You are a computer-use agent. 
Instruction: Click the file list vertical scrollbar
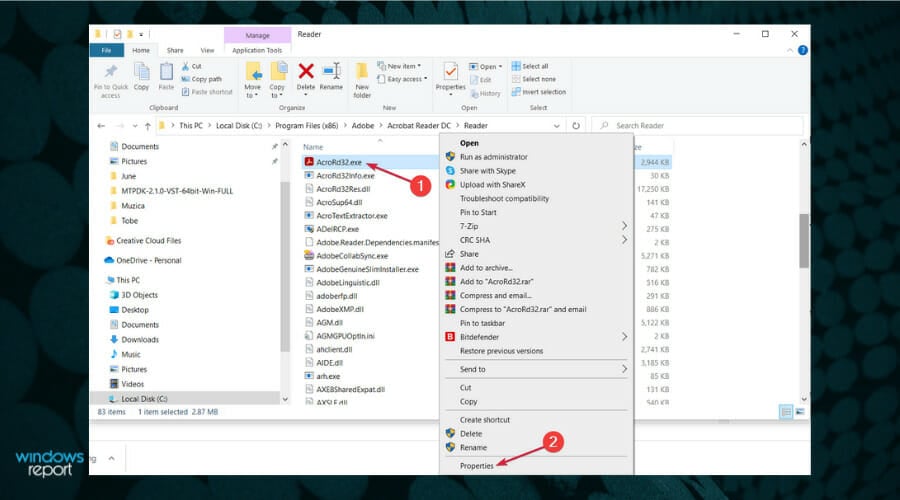point(804,241)
